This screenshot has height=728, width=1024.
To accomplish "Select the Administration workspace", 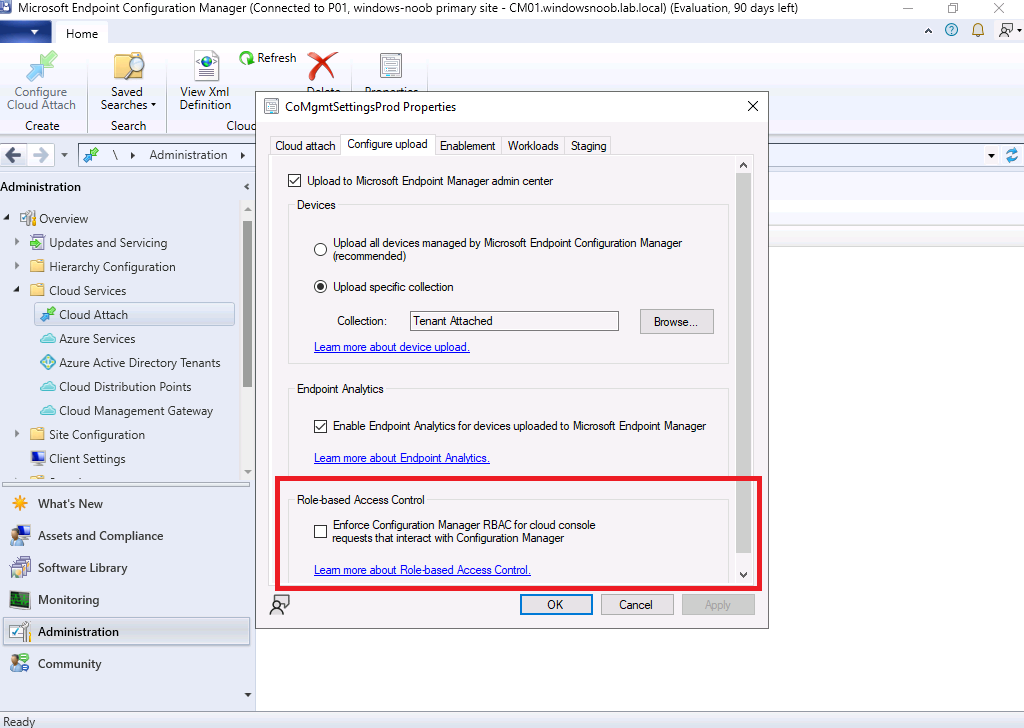I will 127,632.
